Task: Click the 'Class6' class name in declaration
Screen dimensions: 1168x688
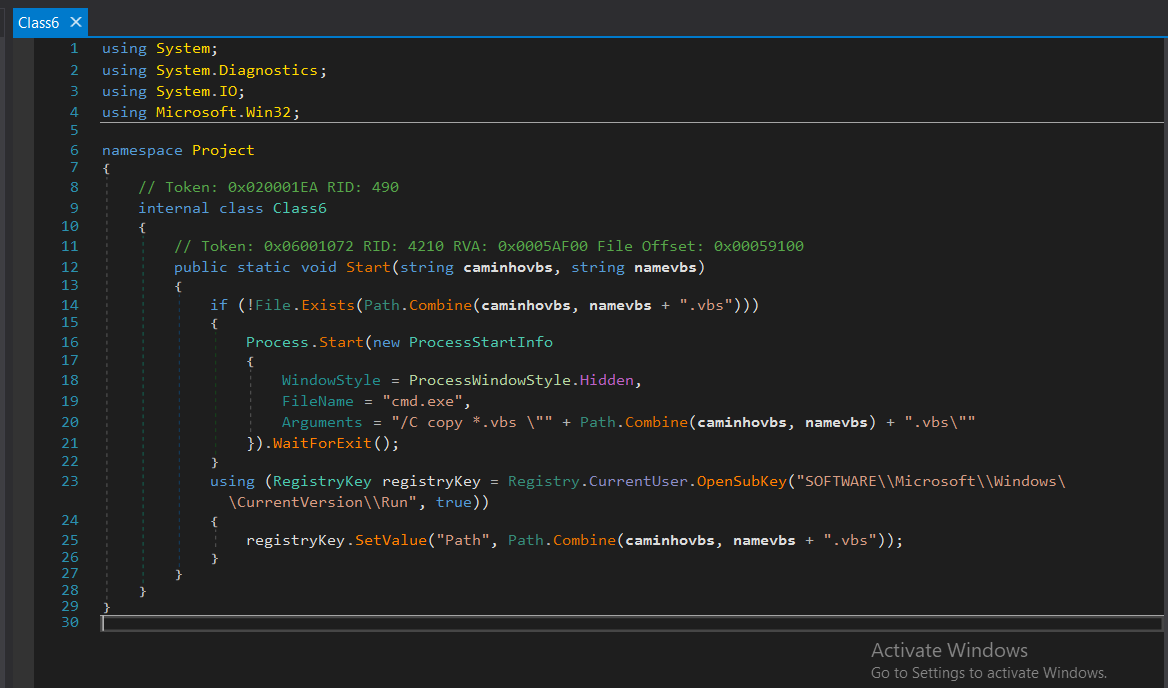Action: [x=299, y=208]
